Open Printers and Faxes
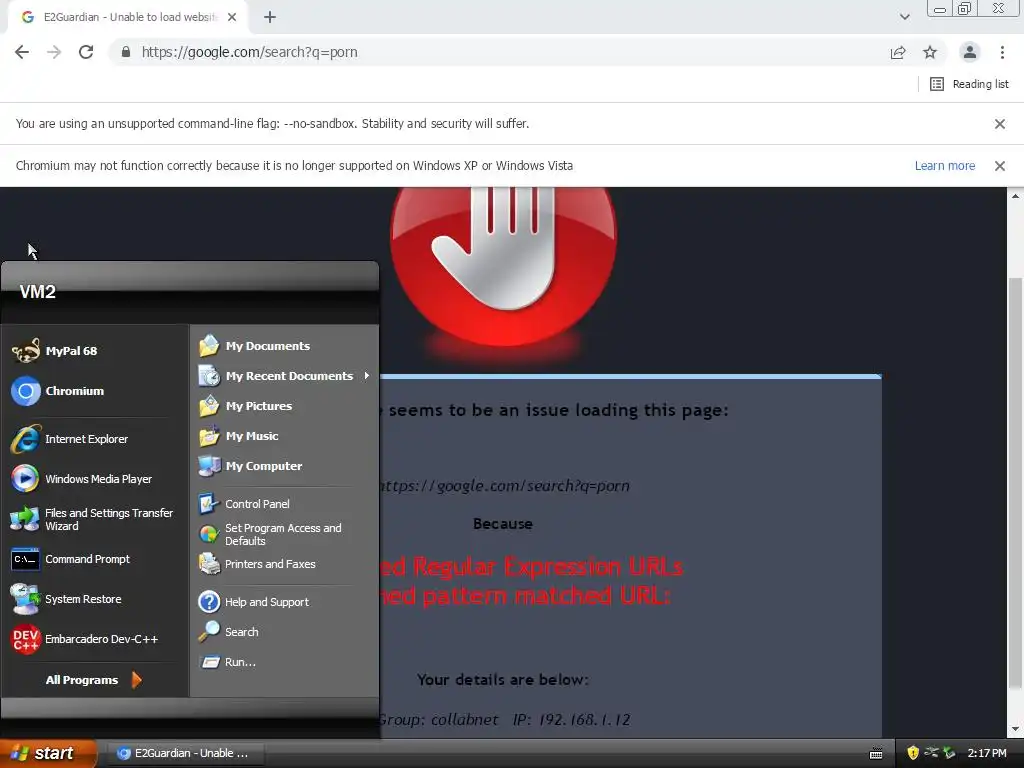This screenshot has height=768, width=1024. 257,564
